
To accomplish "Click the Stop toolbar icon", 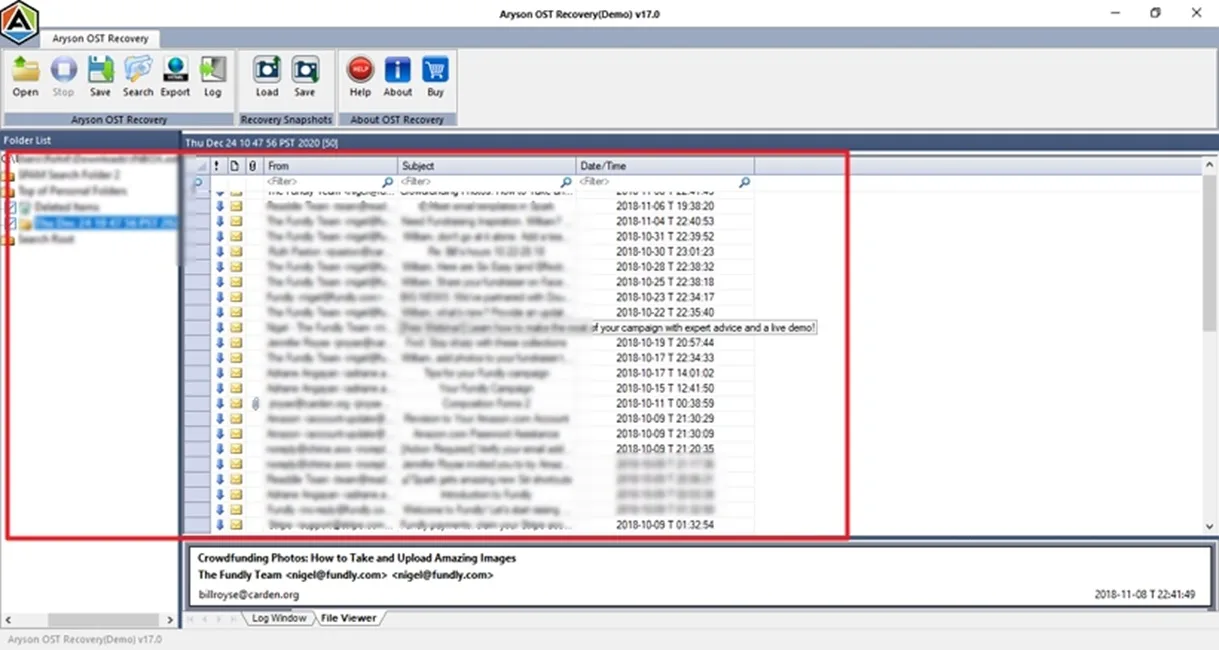I will pyautogui.click(x=63, y=69).
